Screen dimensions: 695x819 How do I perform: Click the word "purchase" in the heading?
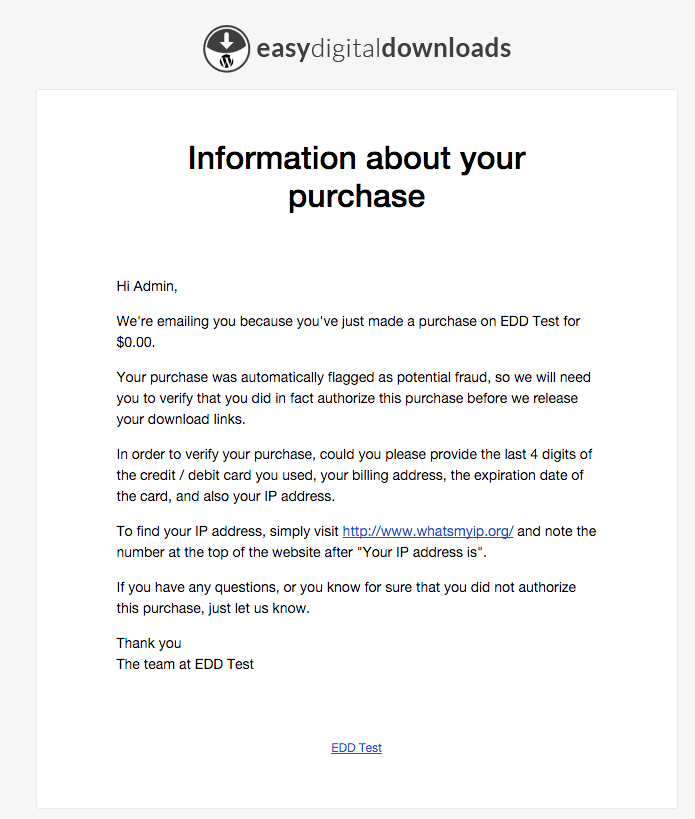(x=357, y=195)
